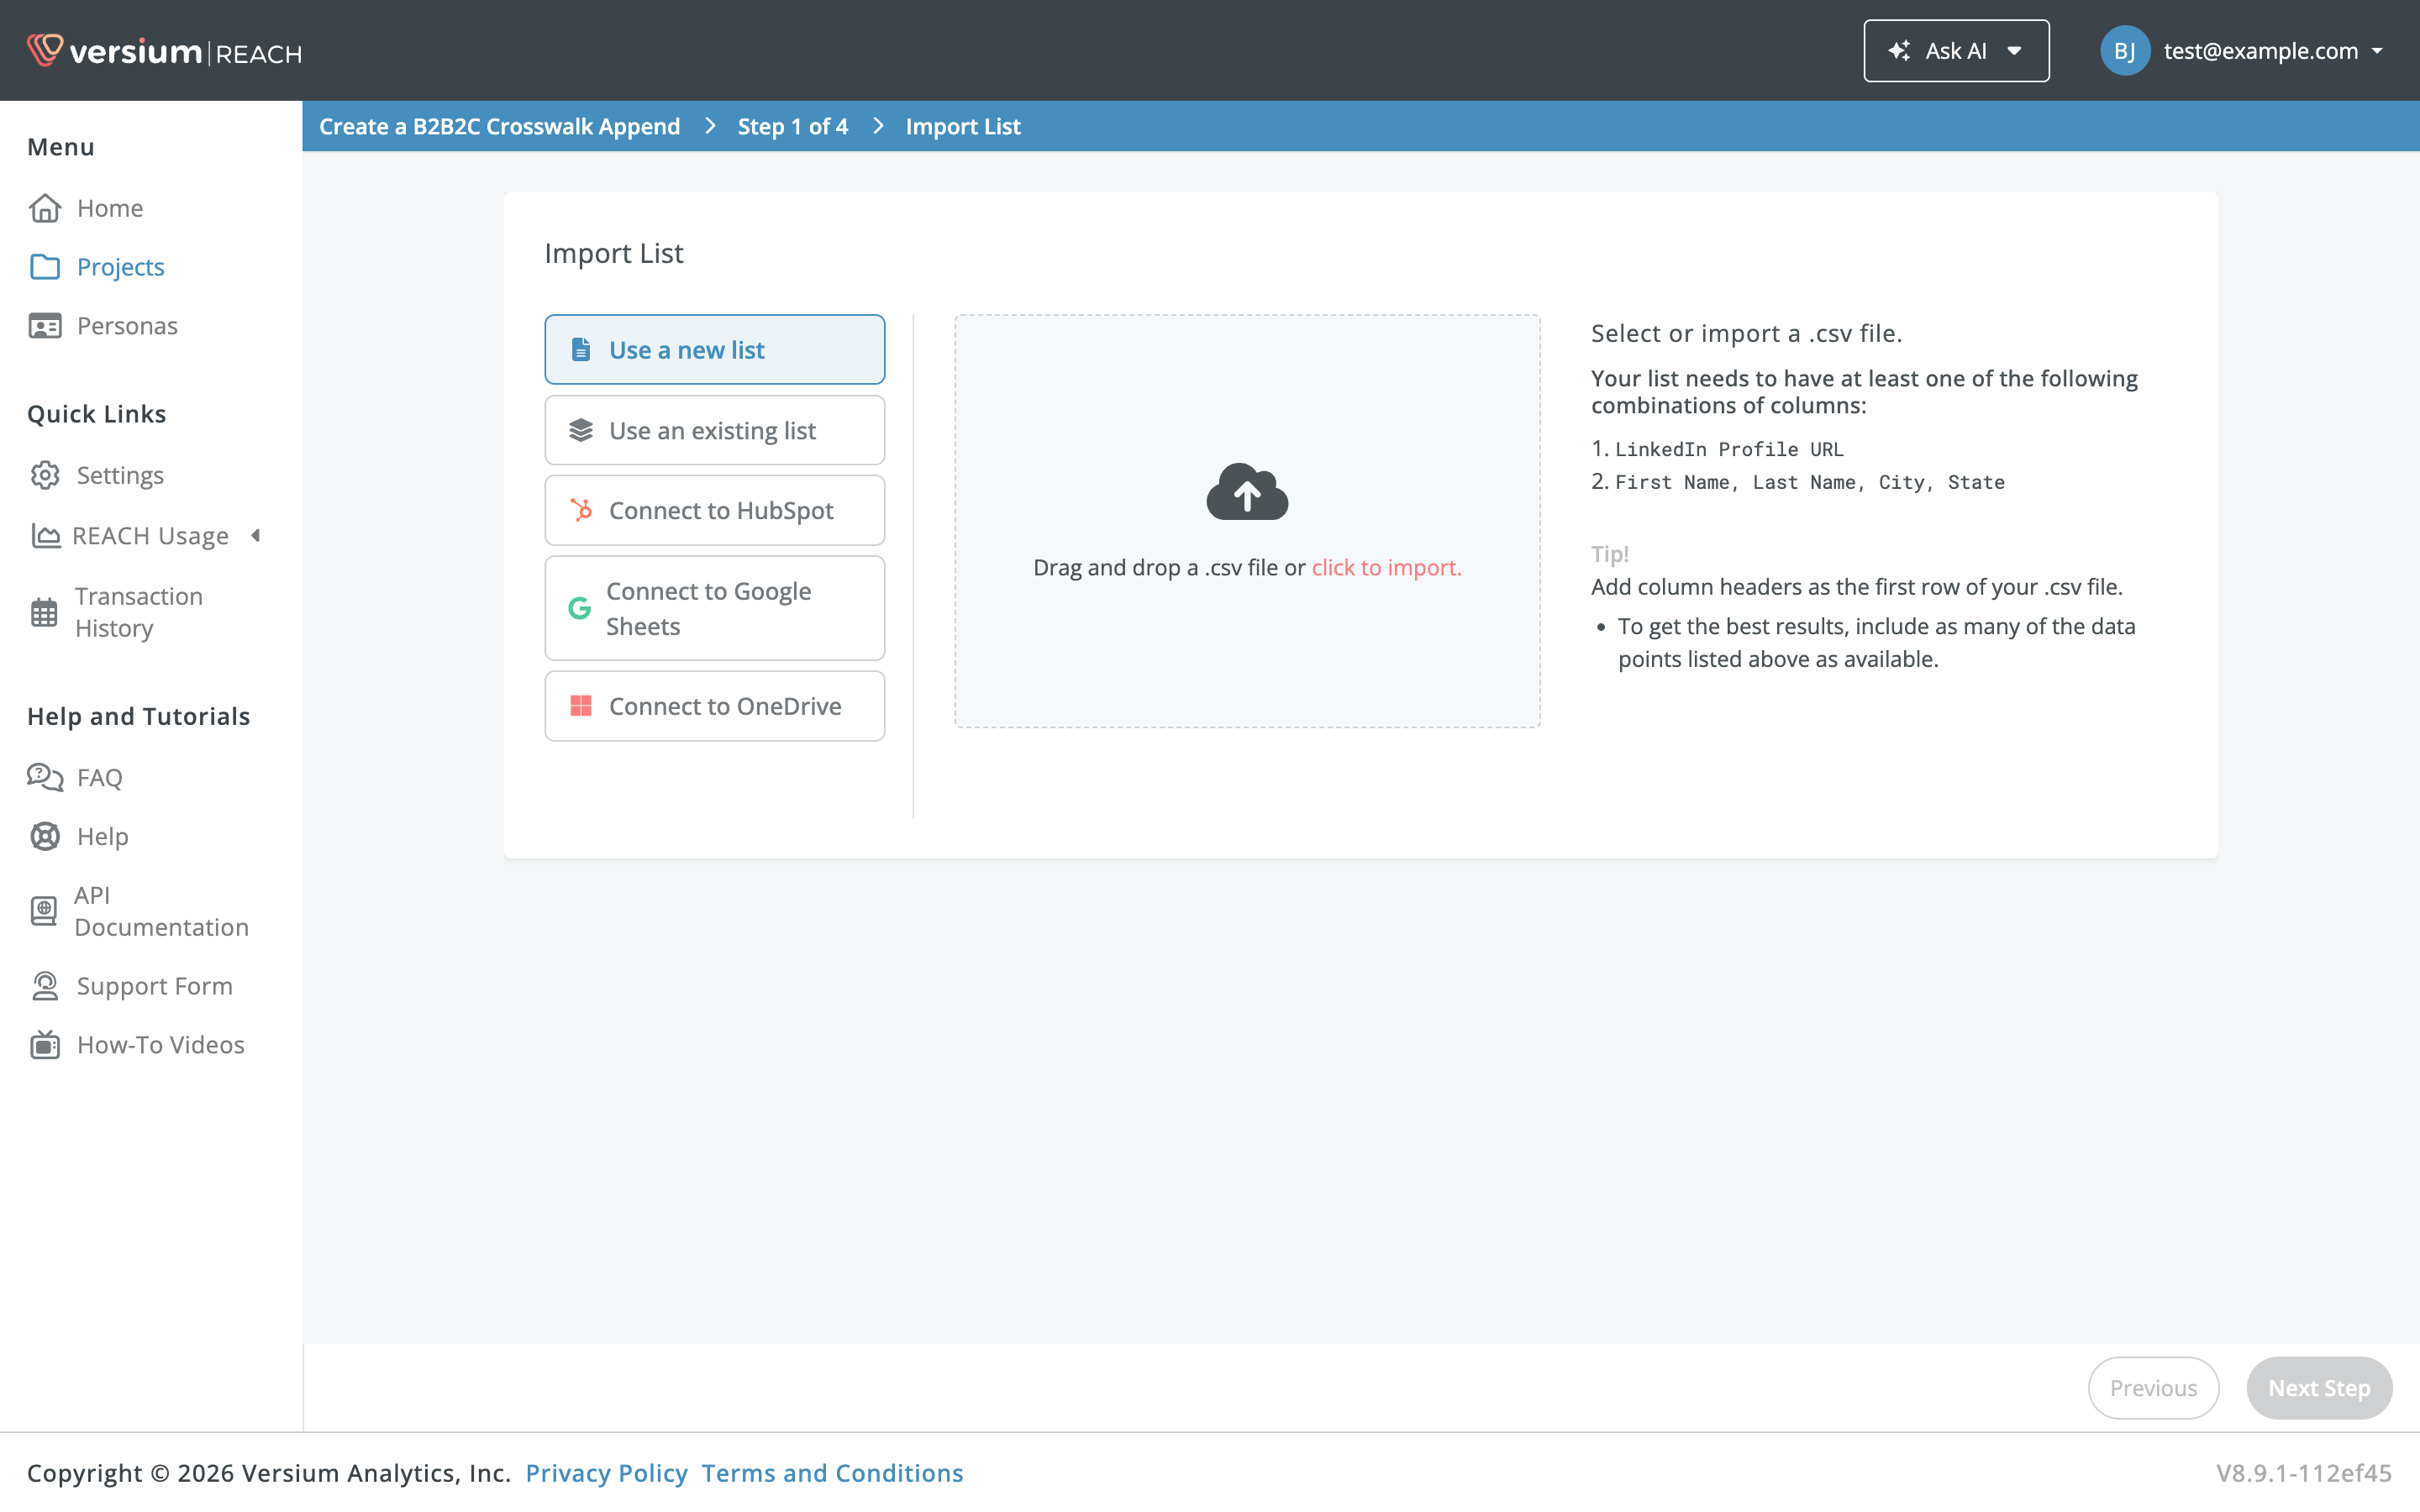Viewport: 2420px width, 1512px height.
Task: Click the OneDrive grid icon
Action: (581, 706)
